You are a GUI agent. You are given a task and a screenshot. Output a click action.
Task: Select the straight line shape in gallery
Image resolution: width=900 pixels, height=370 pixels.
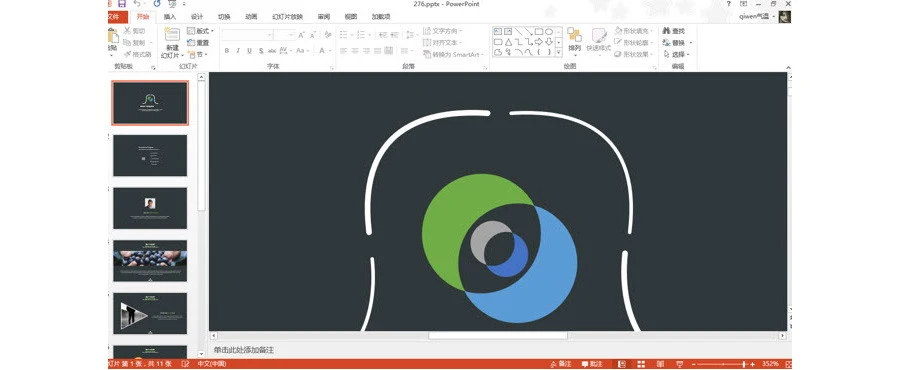click(x=518, y=32)
